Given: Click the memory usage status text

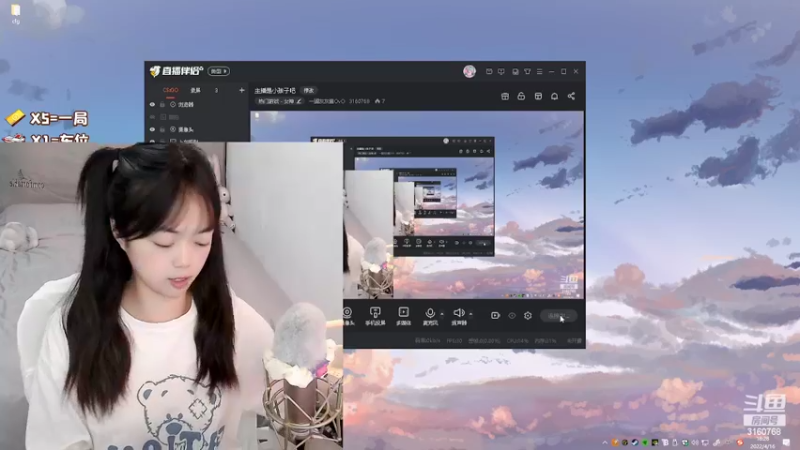Looking at the screenshot, I should click(x=545, y=340).
